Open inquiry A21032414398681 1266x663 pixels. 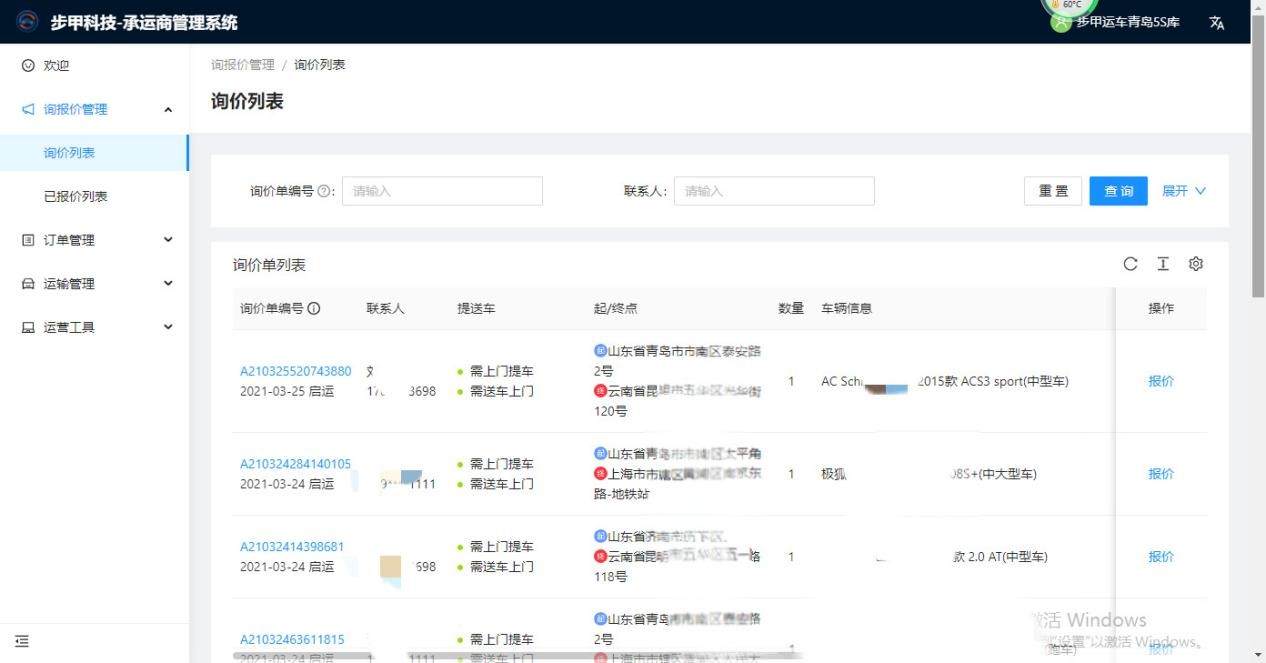coord(292,547)
